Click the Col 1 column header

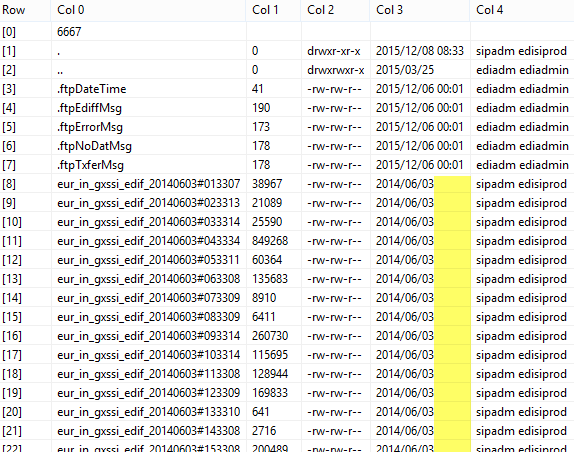click(273, 10)
